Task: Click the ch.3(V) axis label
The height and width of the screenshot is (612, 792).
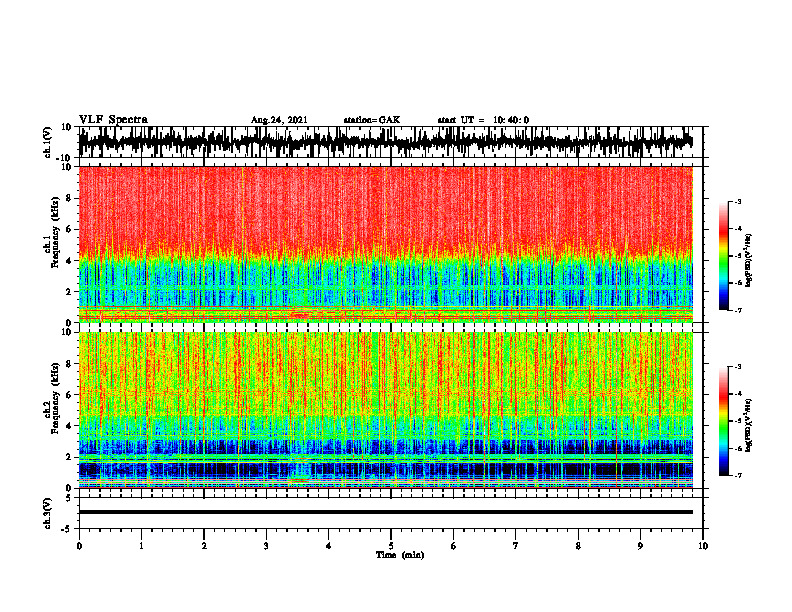Action: [x=48, y=513]
